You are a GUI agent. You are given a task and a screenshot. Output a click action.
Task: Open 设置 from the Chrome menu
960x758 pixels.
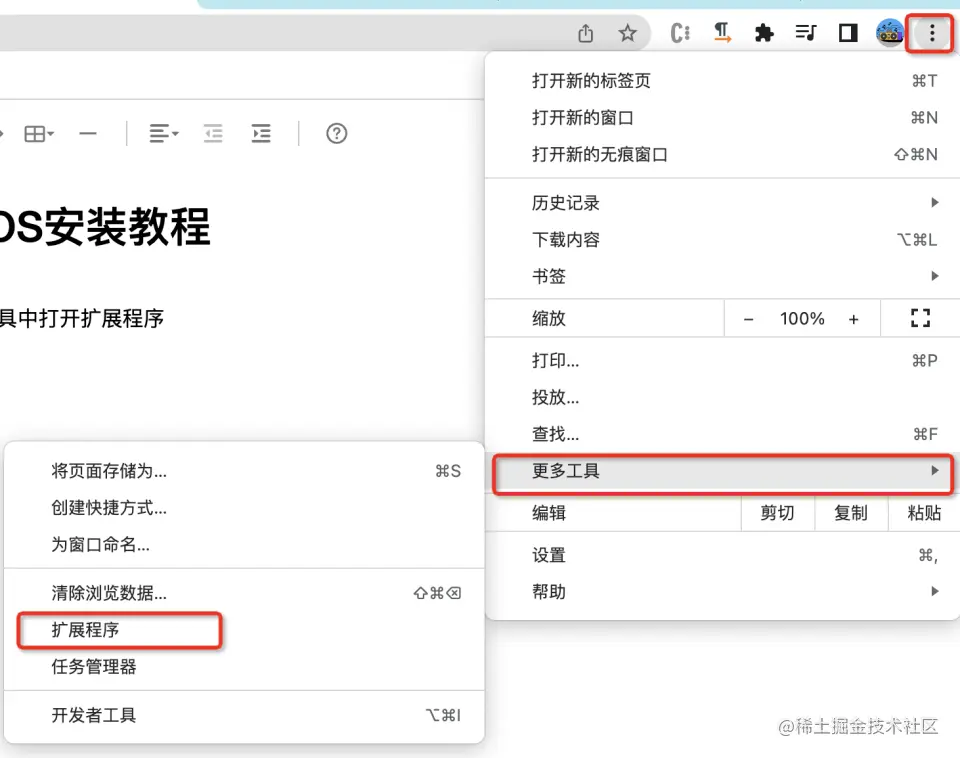tap(722, 555)
